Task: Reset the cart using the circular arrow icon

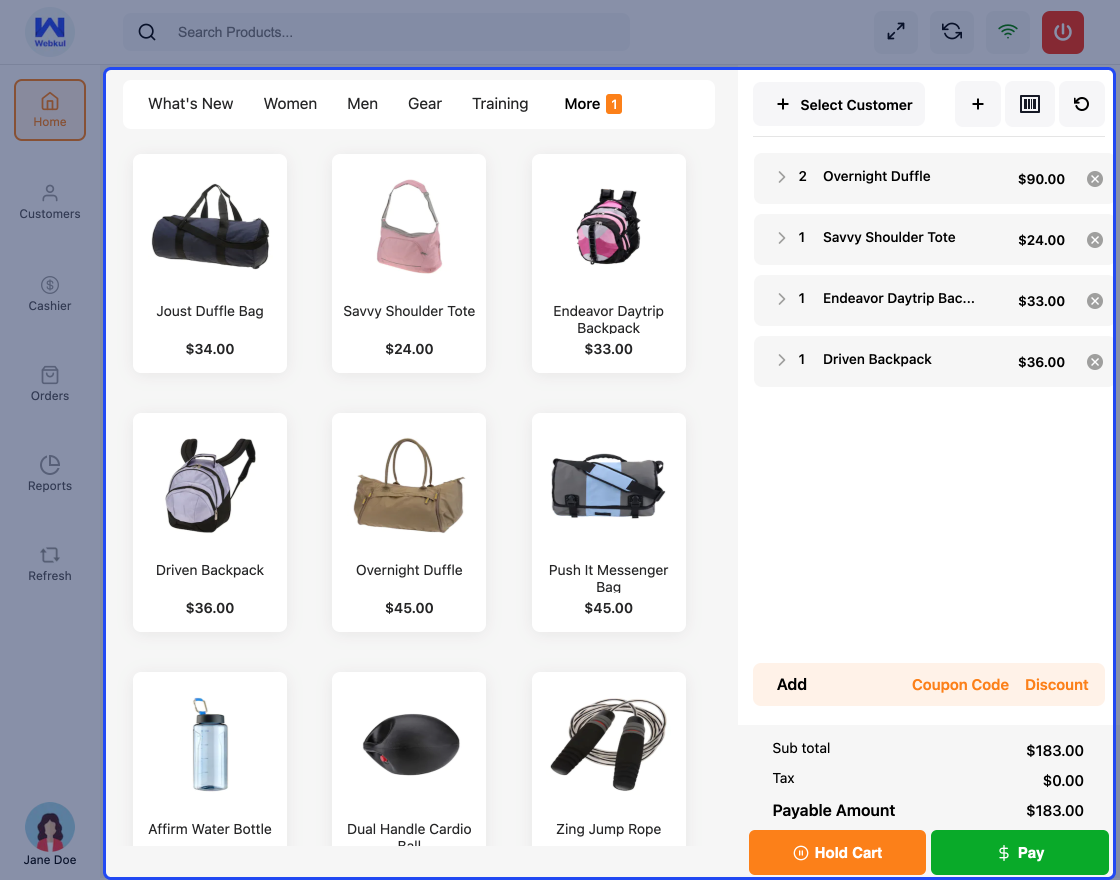Action: coord(1082,104)
